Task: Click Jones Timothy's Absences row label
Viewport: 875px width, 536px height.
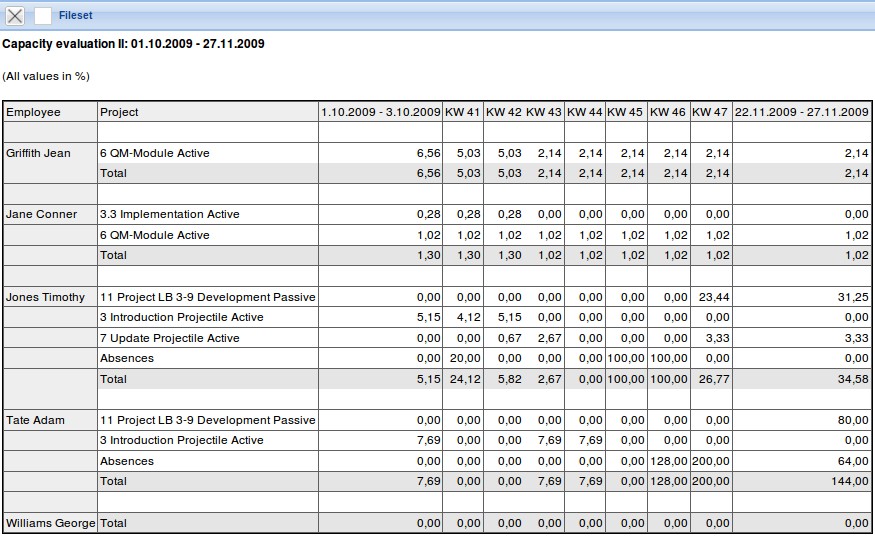Action: (127, 358)
